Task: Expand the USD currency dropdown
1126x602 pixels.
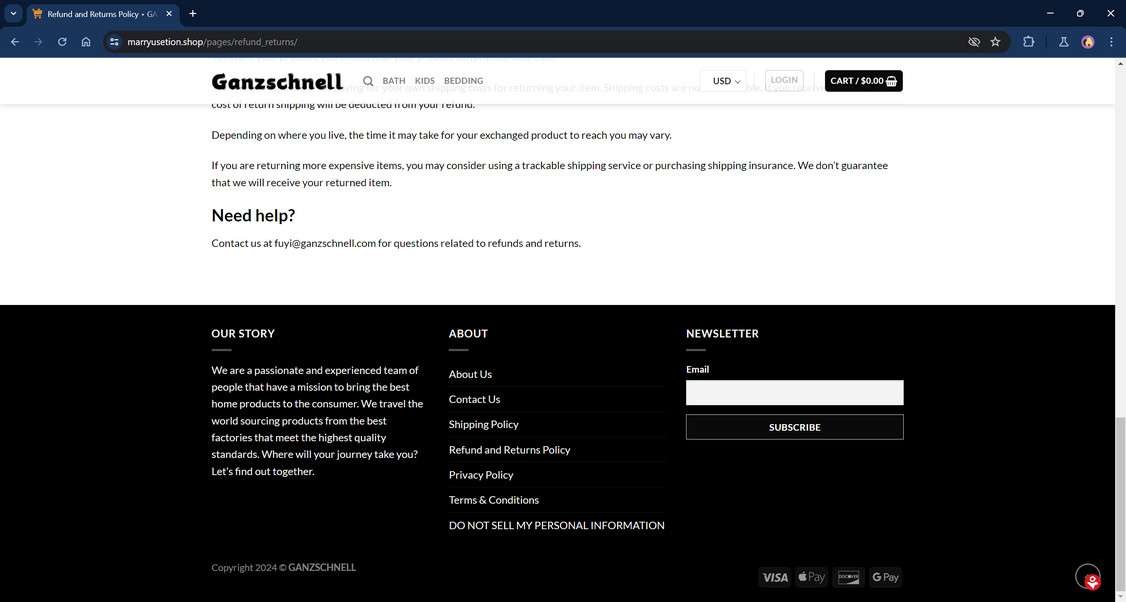Action: (x=724, y=81)
